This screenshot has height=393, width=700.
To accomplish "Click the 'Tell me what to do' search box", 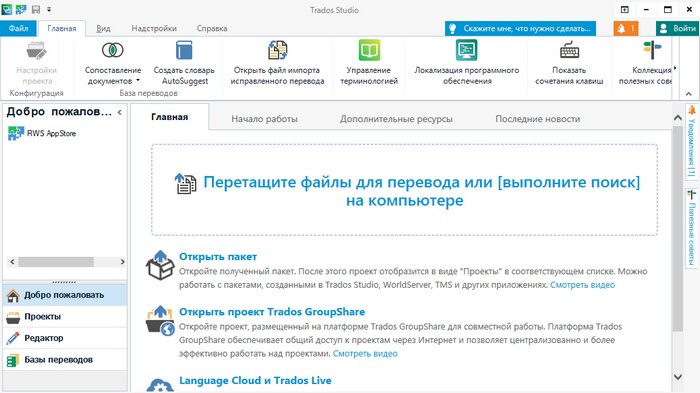I will tap(521, 28).
